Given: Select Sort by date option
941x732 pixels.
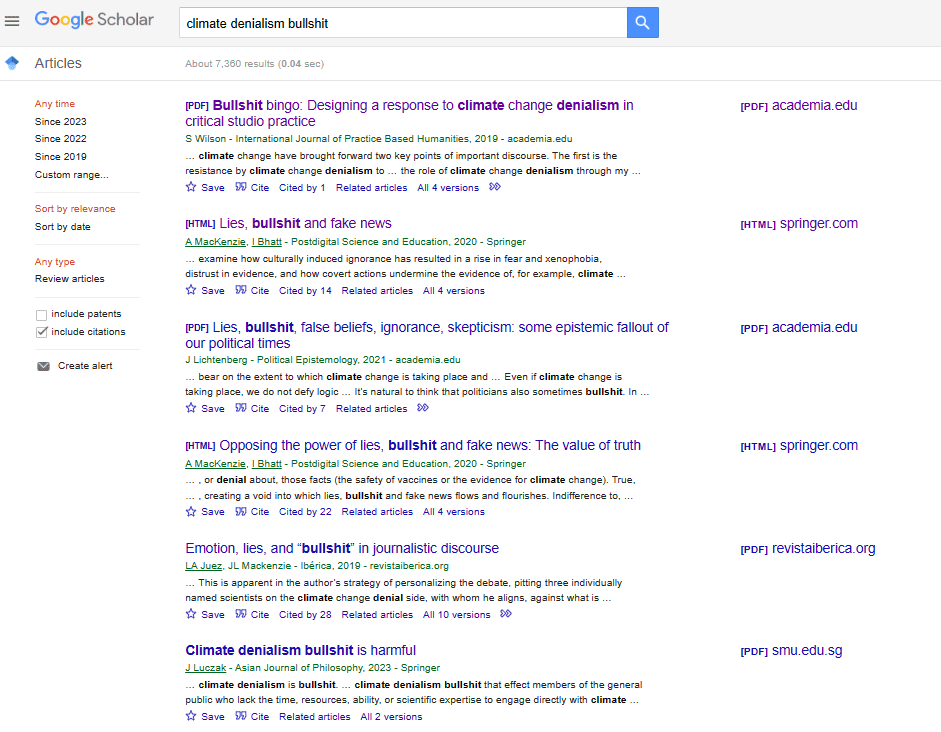Looking at the screenshot, I should (x=62, y=227).
